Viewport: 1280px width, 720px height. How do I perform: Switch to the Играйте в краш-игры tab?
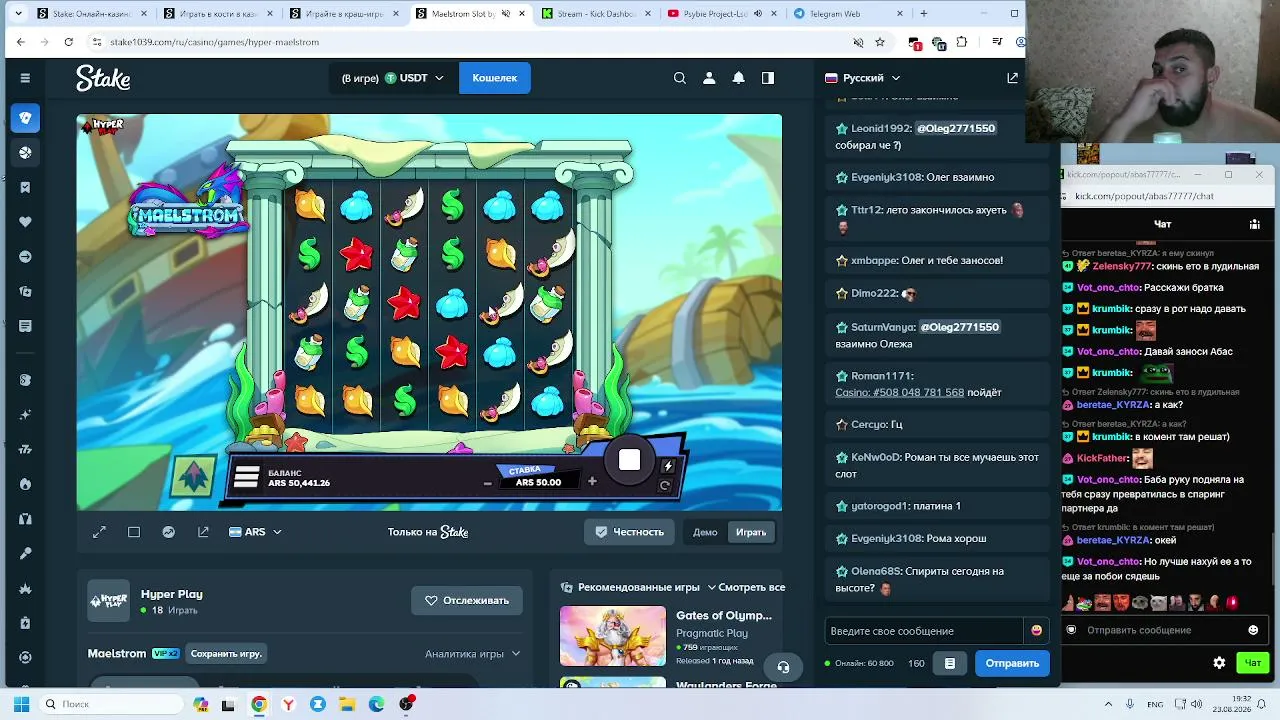tap(344, 14)
